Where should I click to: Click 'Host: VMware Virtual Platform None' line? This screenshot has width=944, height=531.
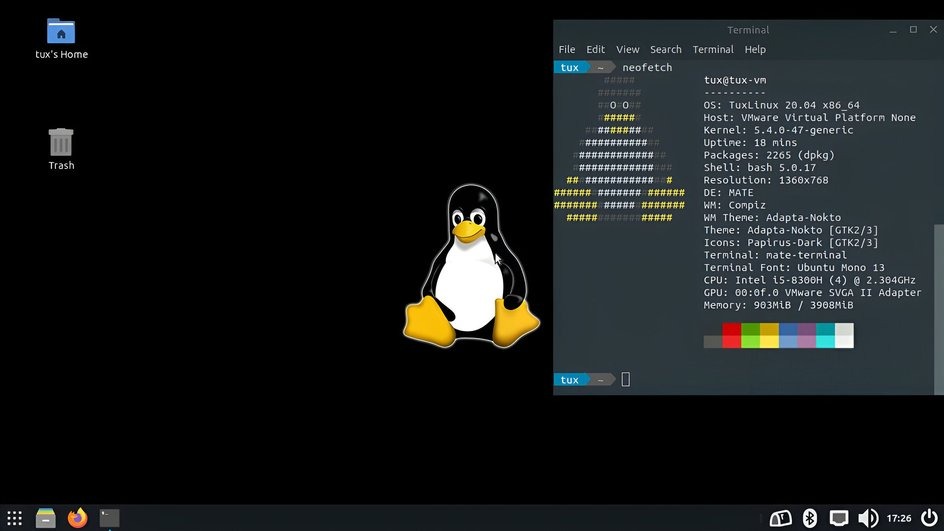pos(809,117)
